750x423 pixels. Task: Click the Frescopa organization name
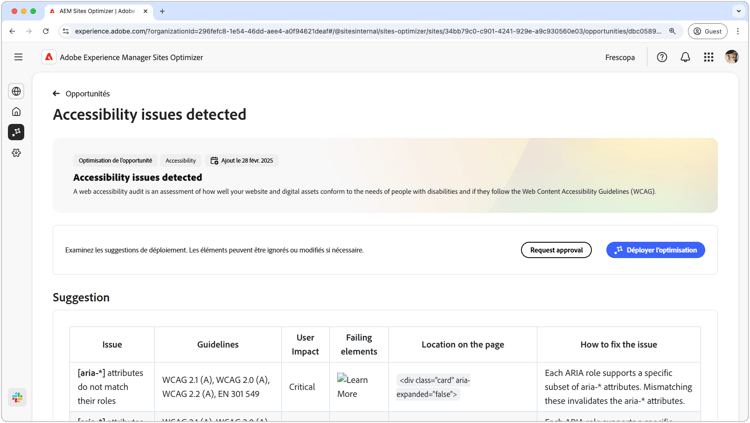click(620, 57)
